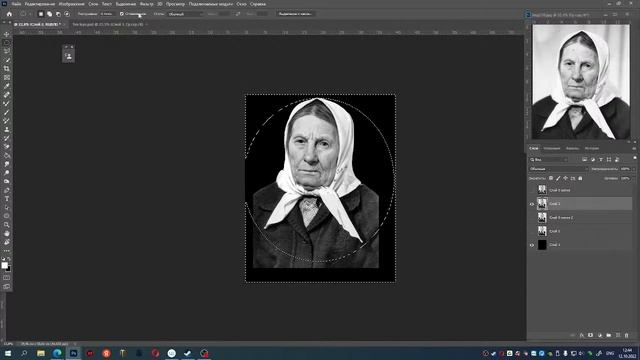The height and width of the screenshot is (360, 640).
Task: Select the Hand tool
Action: pos(7,233)
